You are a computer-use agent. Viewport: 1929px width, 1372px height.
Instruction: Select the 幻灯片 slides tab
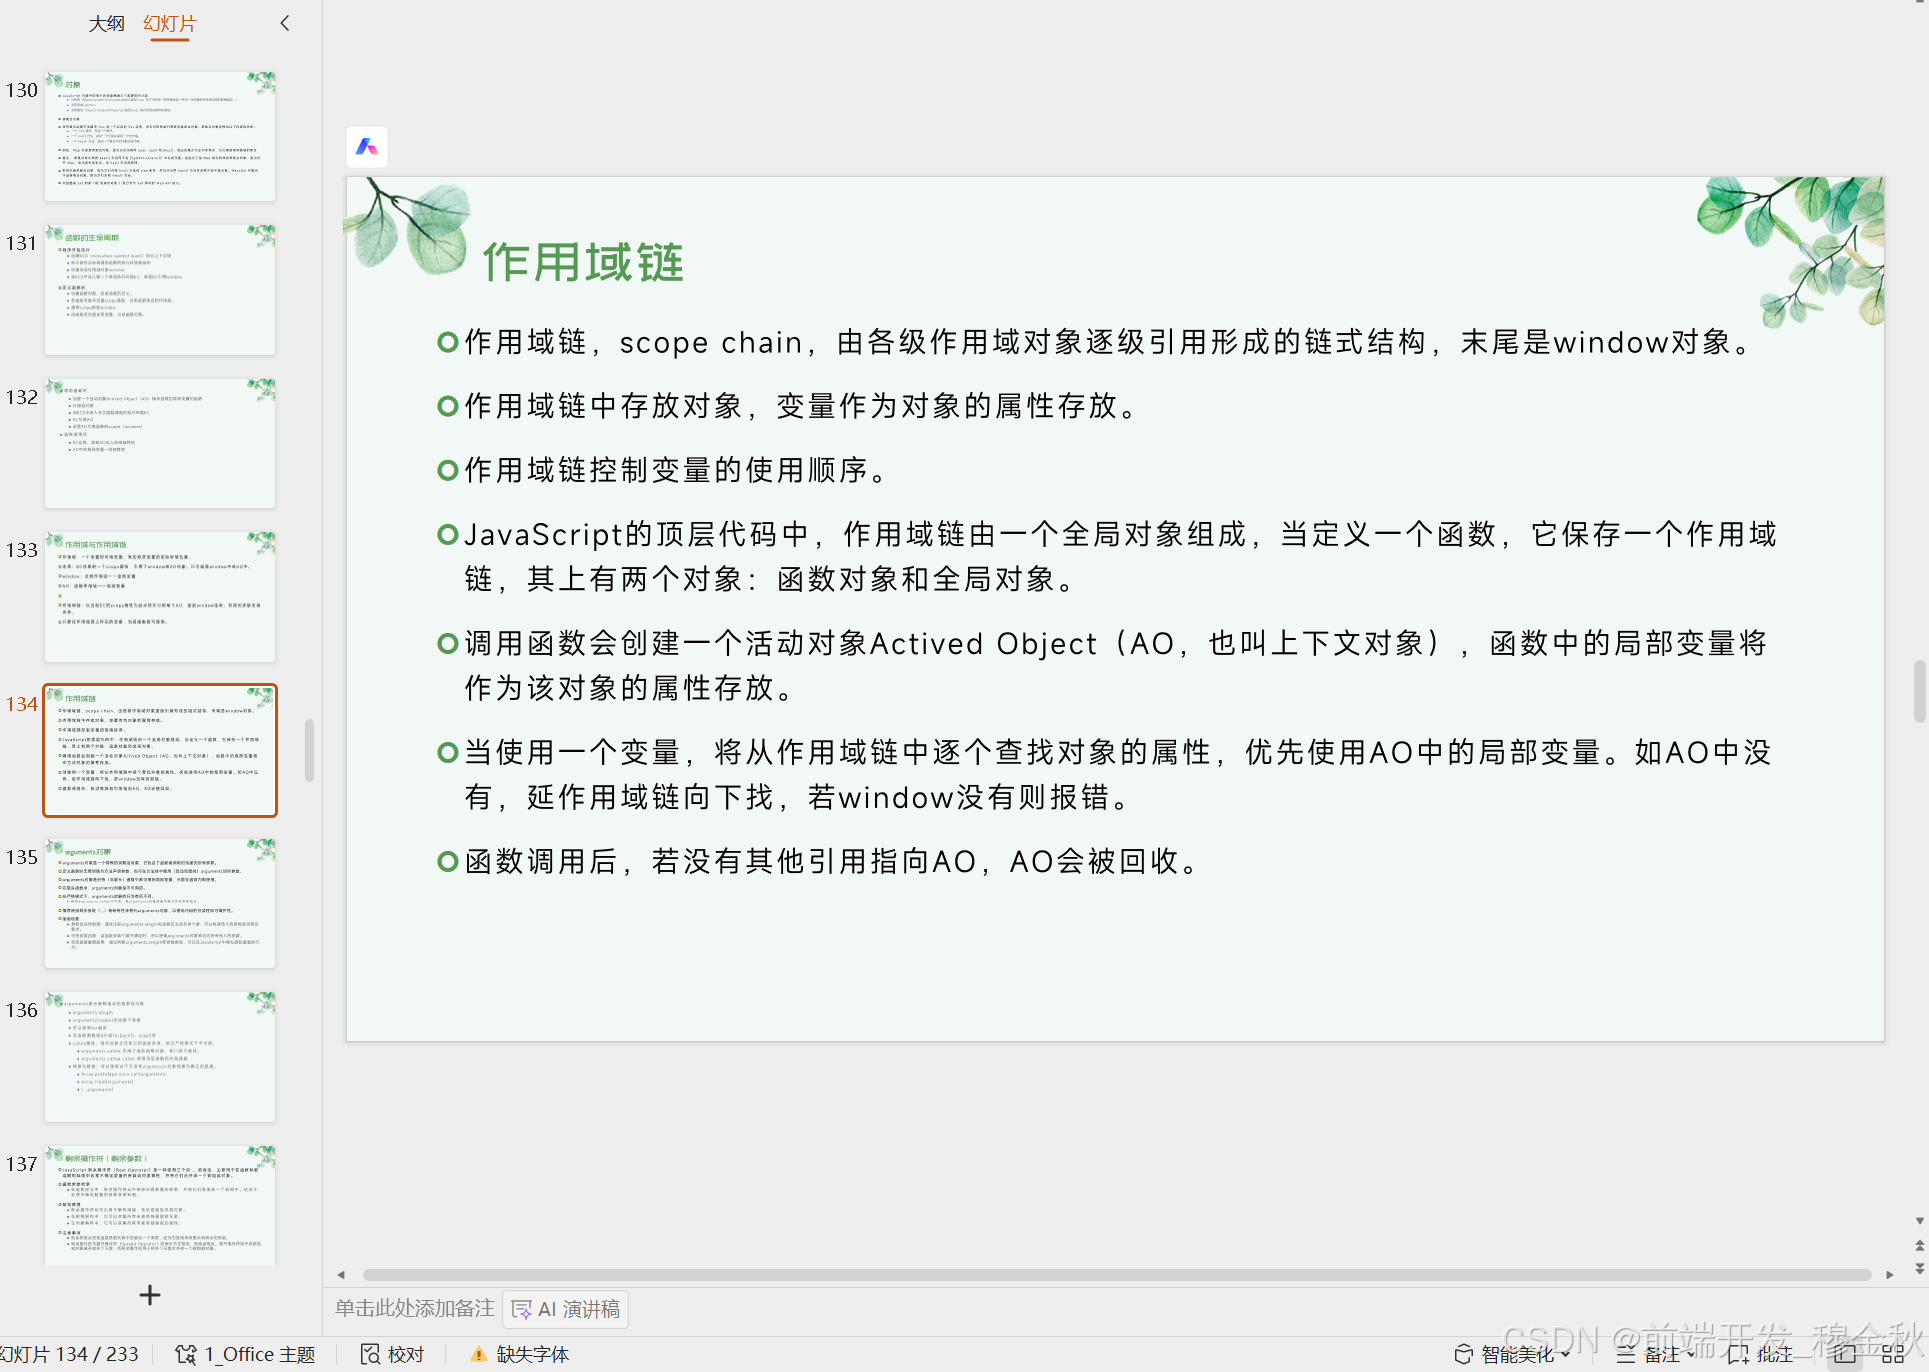170,23
